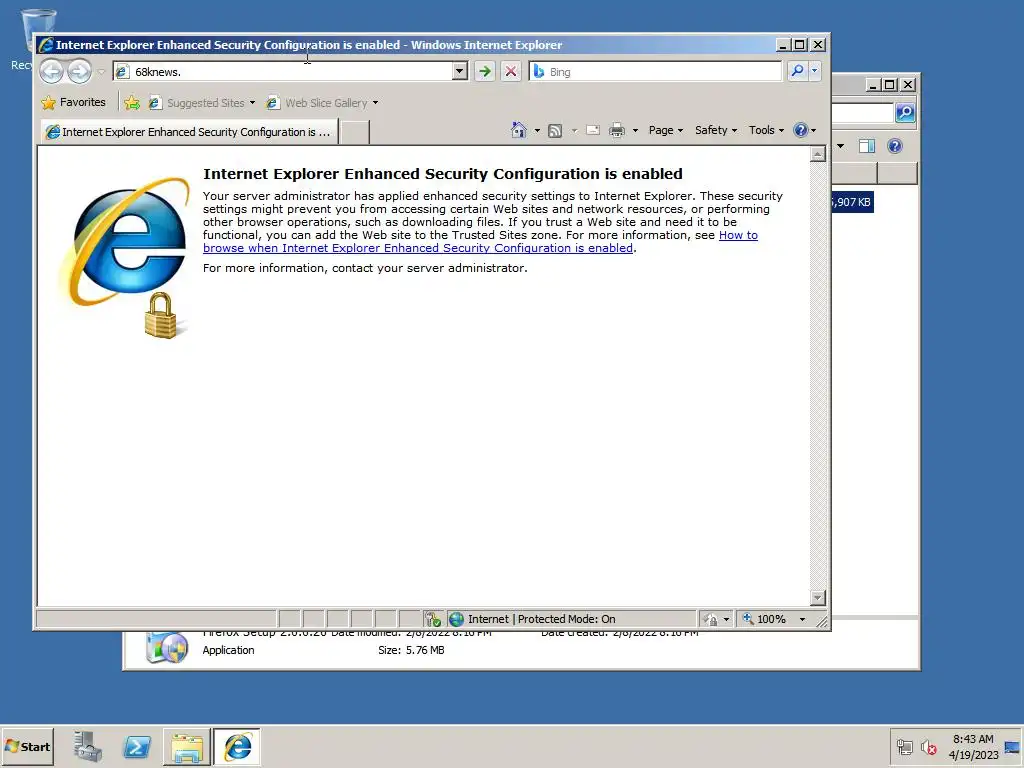Expand the Web Slice Gallery dropdown arrow
1024x768 pixels.
376,103
